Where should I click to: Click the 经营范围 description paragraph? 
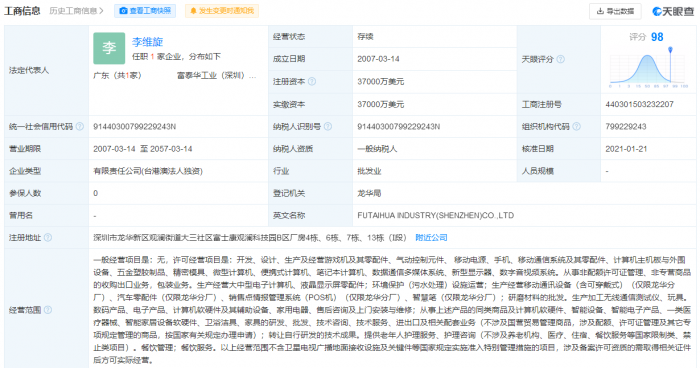click(x=392, y=309)
